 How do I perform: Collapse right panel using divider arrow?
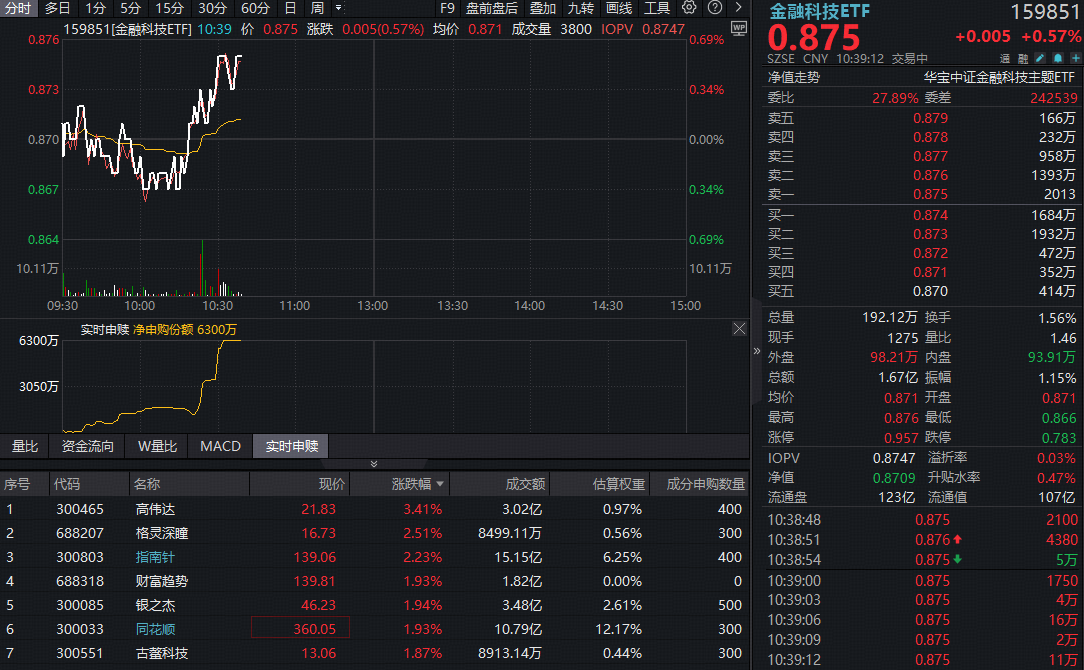coord(756,351)
